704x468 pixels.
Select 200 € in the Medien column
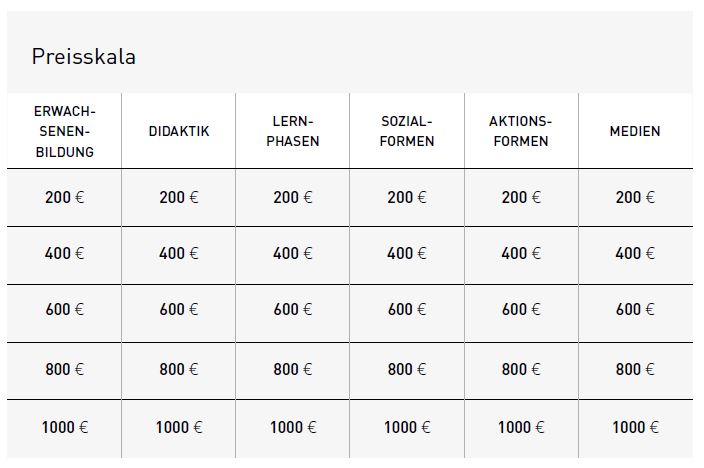click(x=635, y=197)
